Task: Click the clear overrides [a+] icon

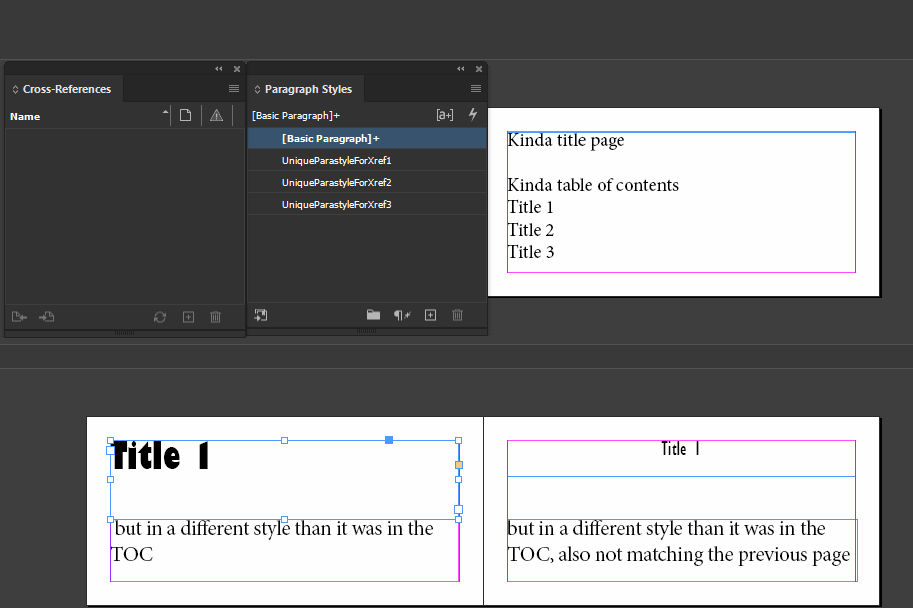Action: (x=445, y=115)
